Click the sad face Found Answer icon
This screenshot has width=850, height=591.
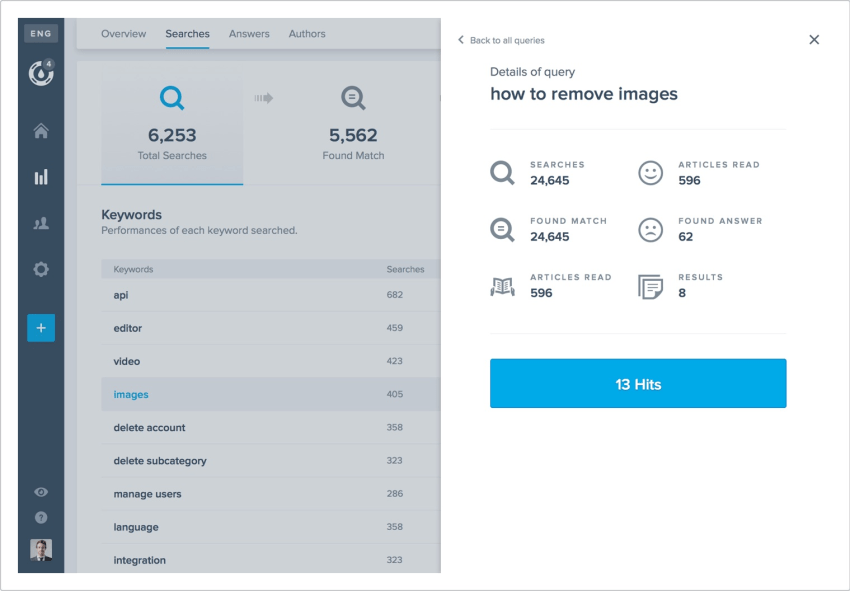651,229
